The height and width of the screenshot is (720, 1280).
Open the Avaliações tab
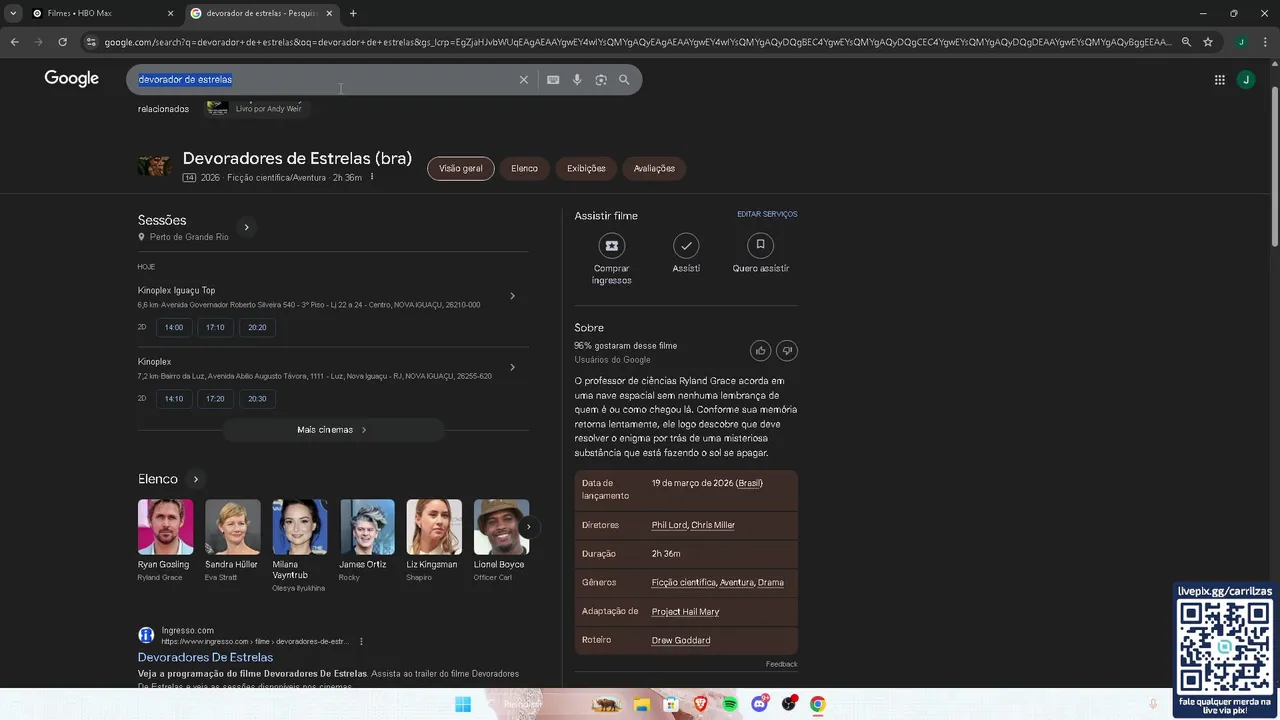[x=654, y=168]
